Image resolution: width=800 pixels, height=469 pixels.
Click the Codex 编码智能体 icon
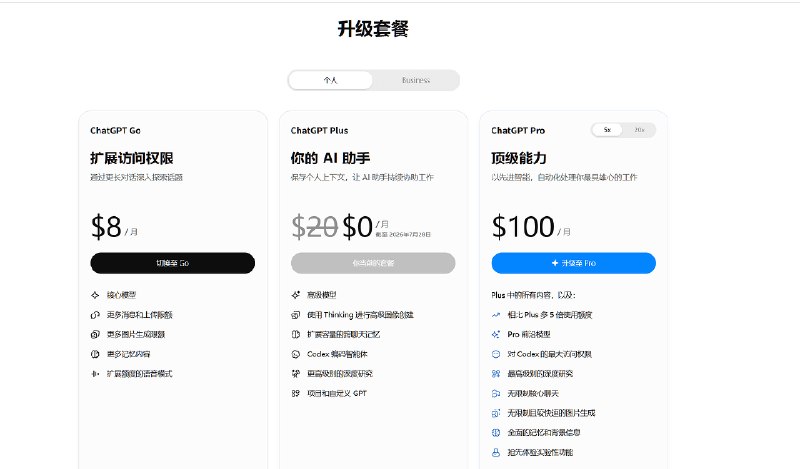point(295,354)
